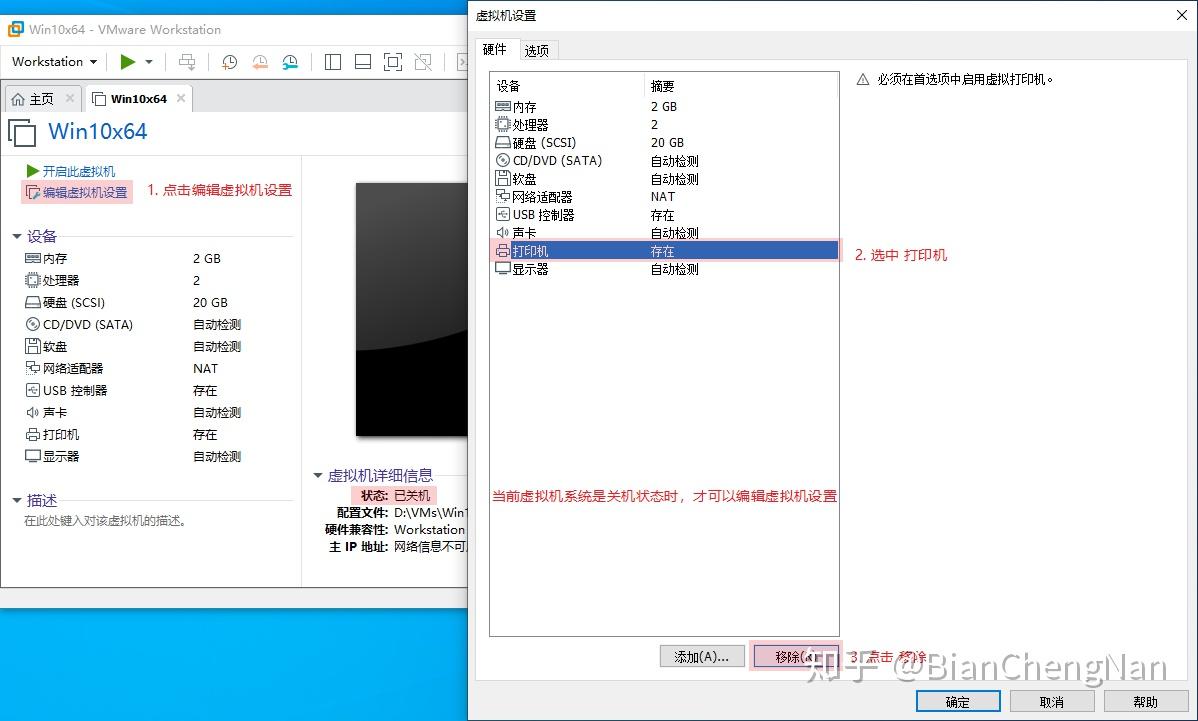
Task: Open the Workstation menu
Action: [52, 61]
